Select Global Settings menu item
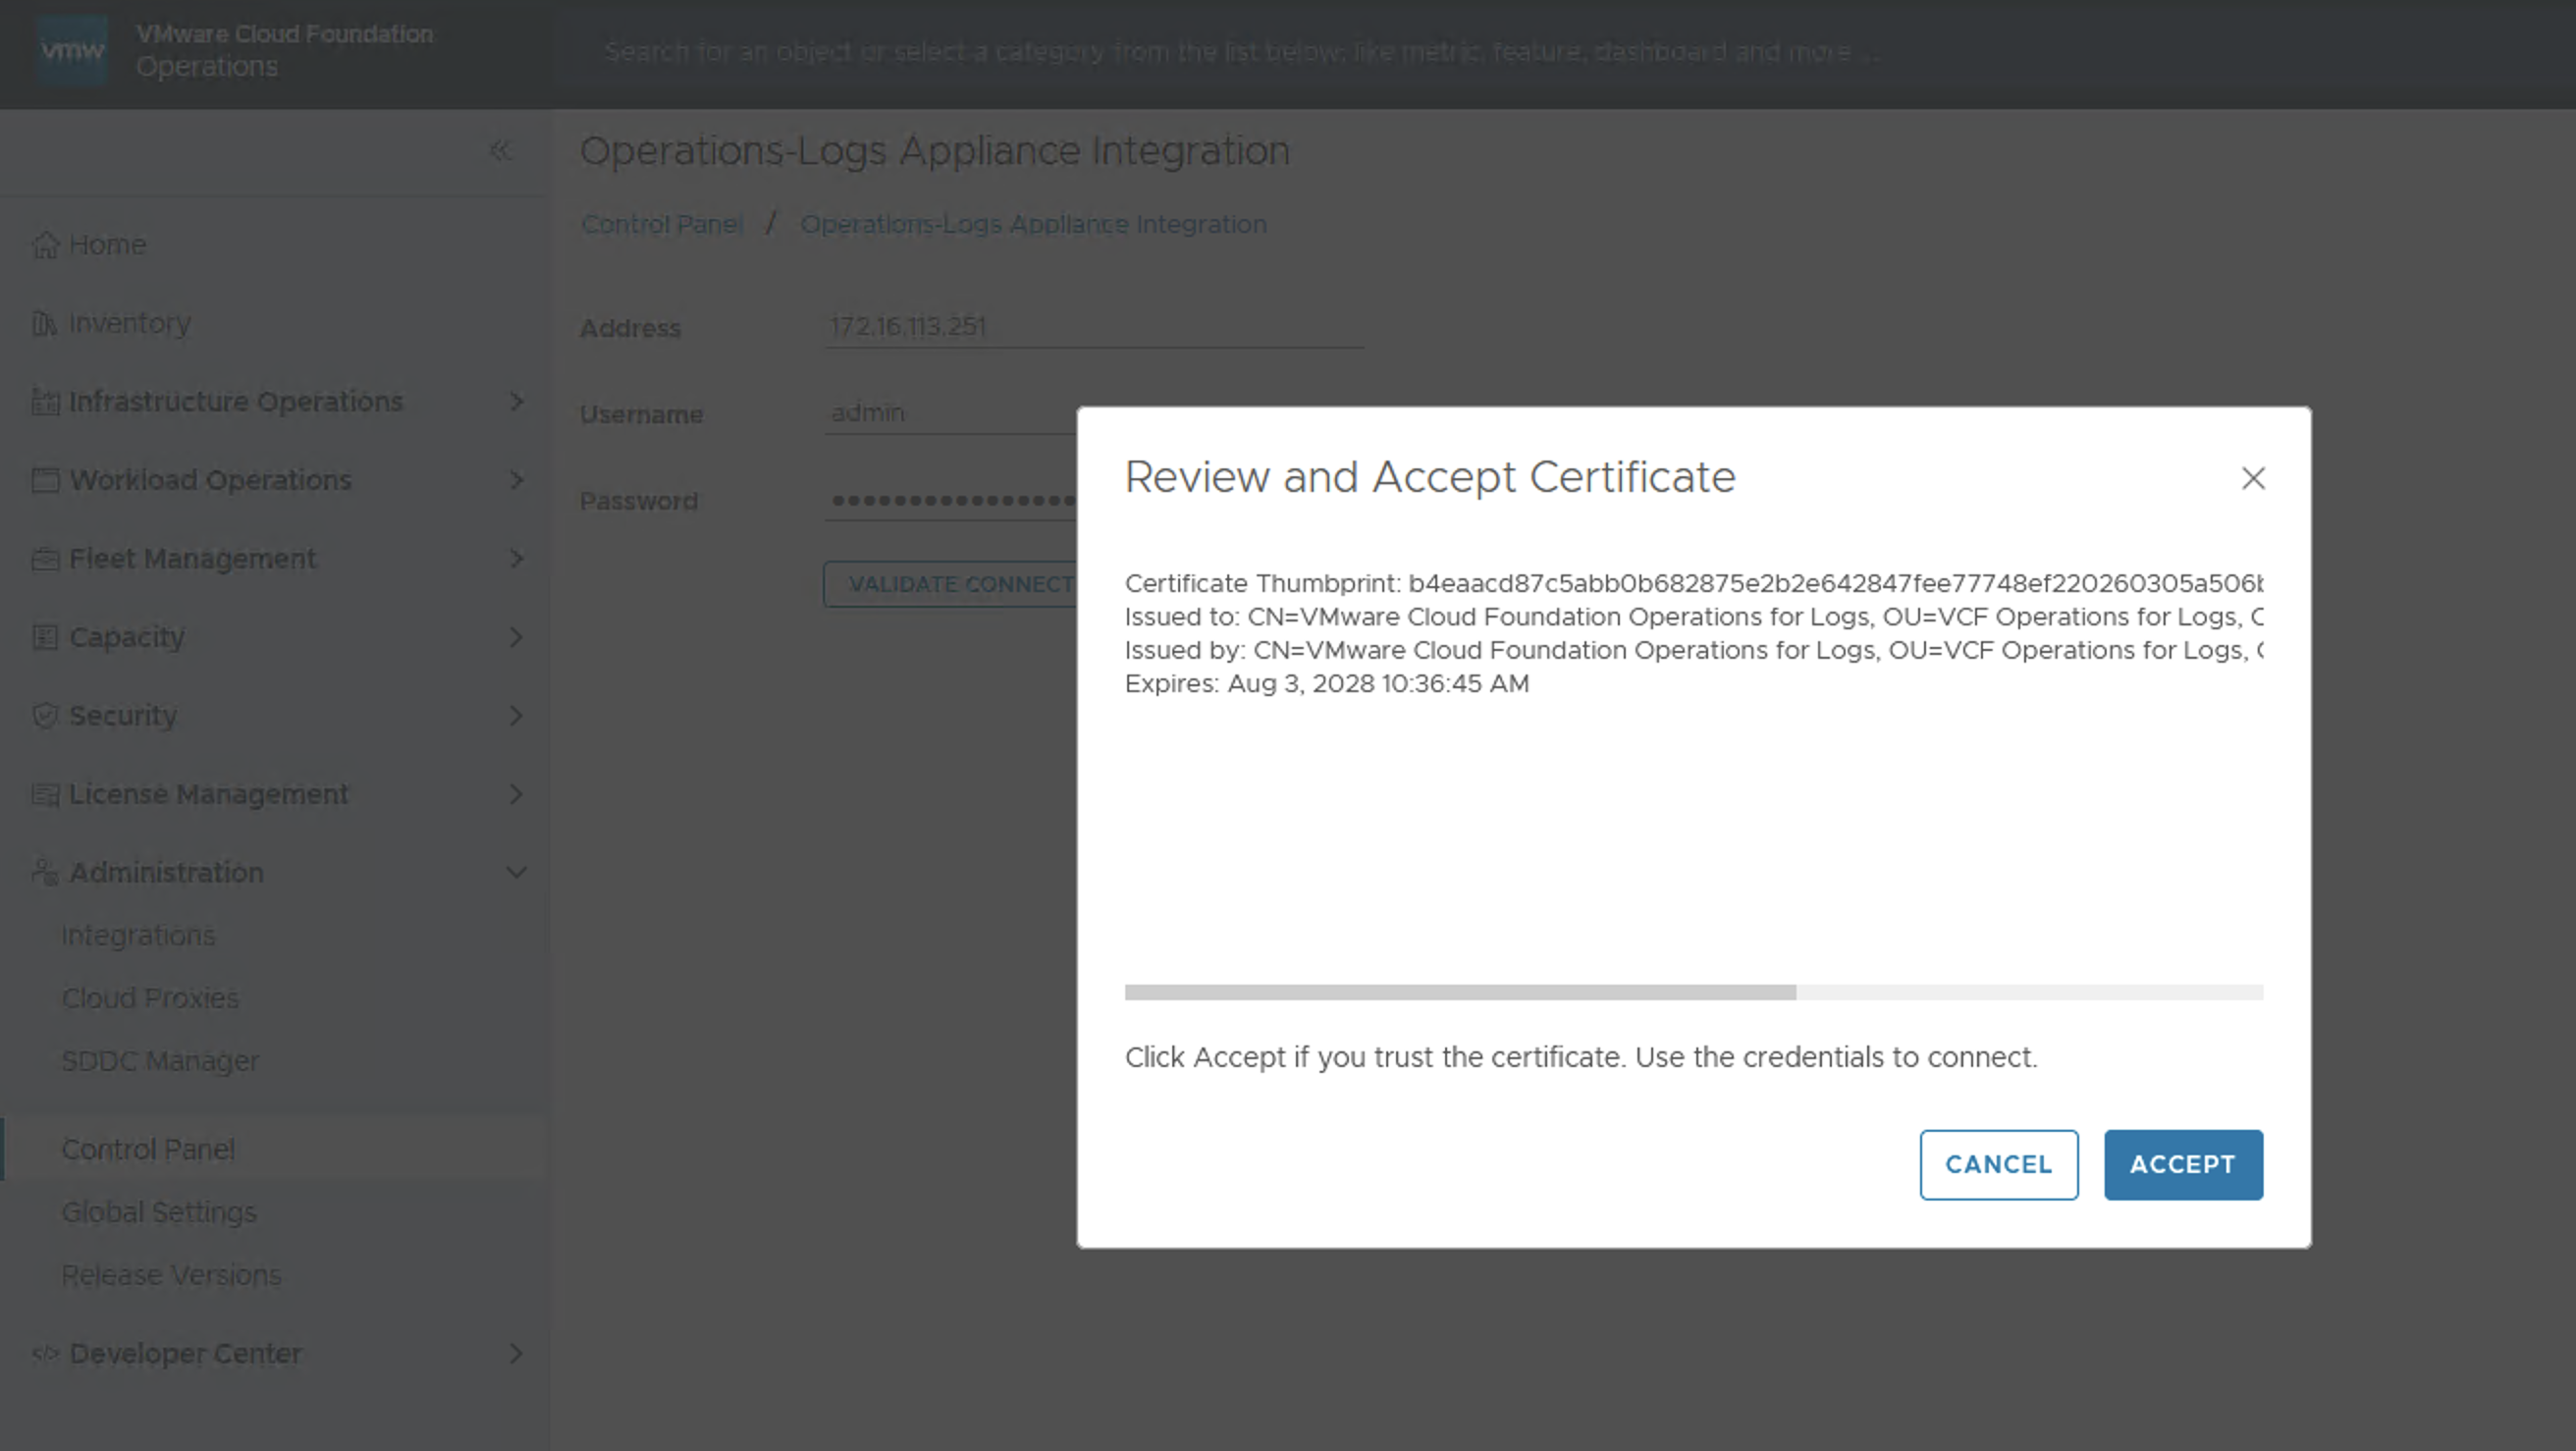Screen dimensions: 2576x1451 tap(159, 1213)
